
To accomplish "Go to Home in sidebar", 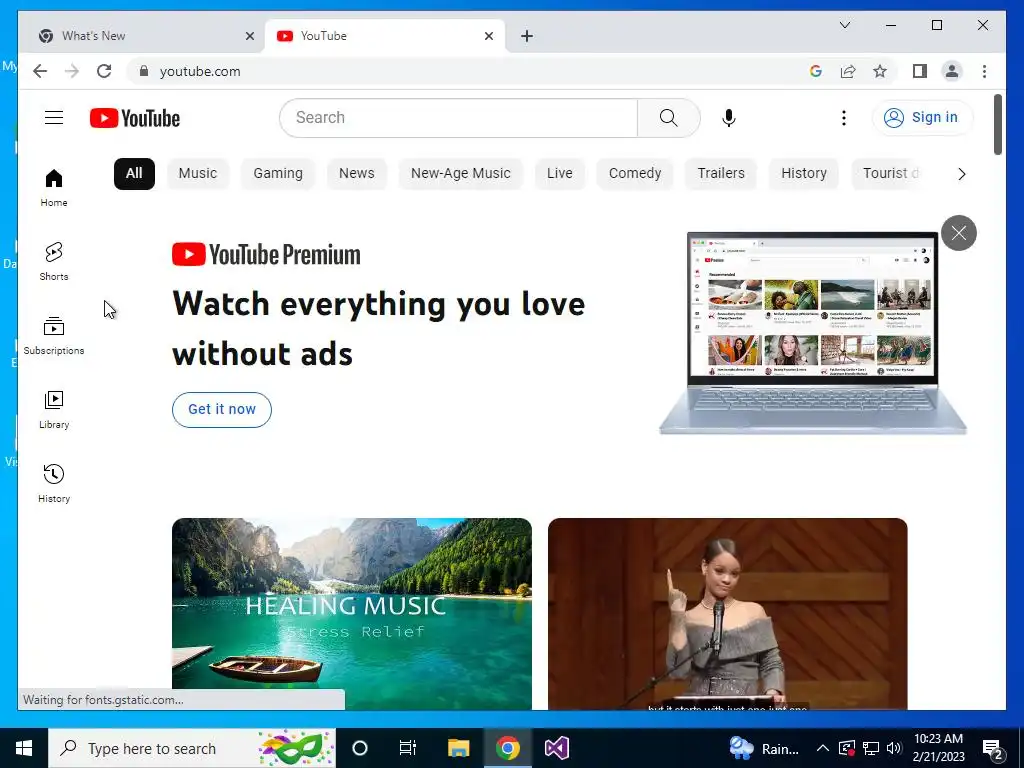I will pyautogui.click(x=54, y=188).
